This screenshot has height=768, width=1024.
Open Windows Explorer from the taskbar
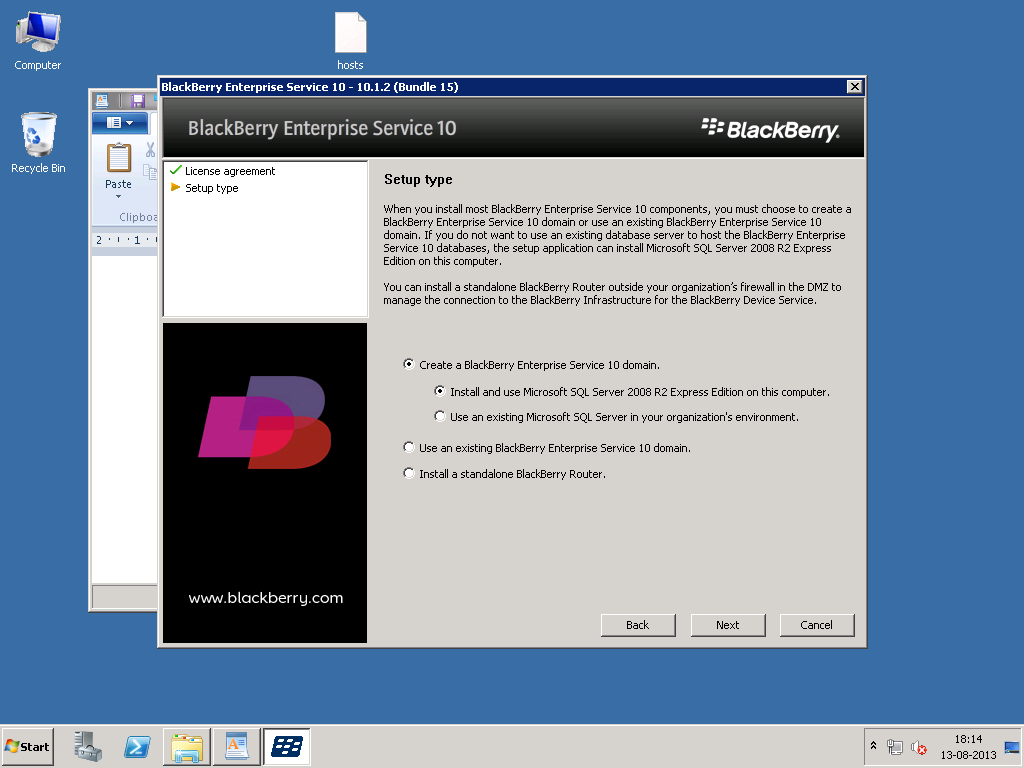[187, 746]
